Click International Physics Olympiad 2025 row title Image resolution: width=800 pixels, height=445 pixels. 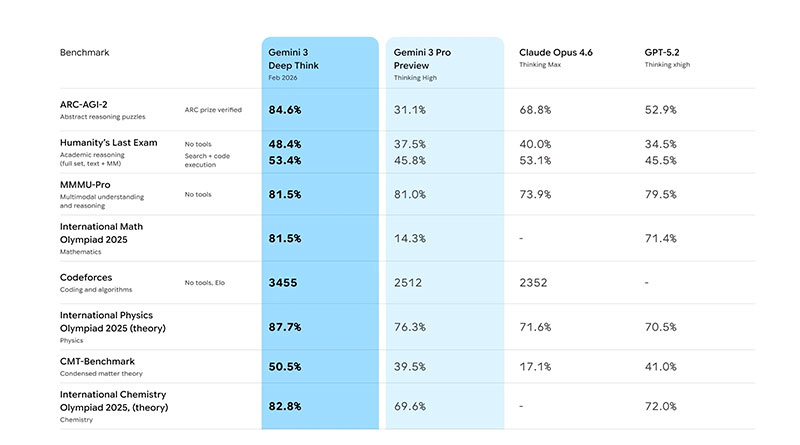tap(113, 321)
